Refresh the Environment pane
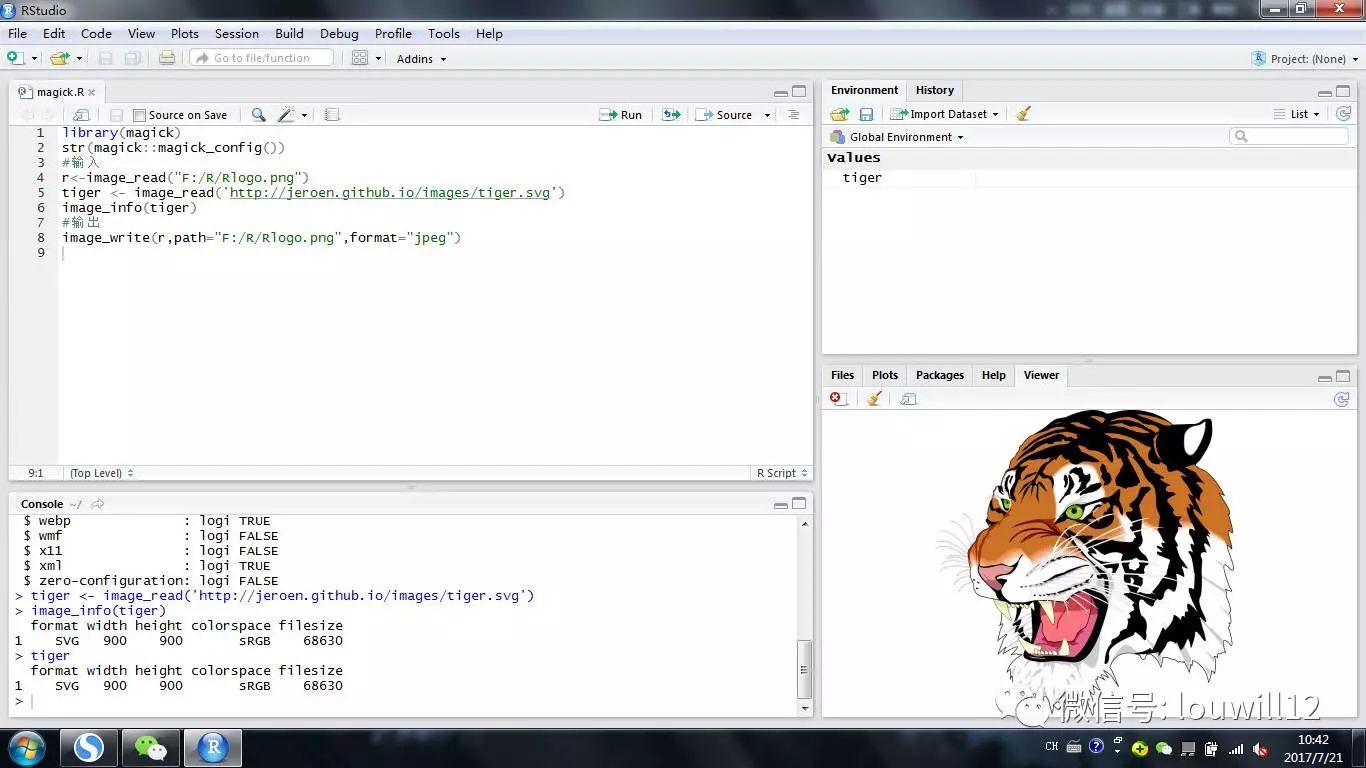The image size is (1366, 768). coord(1343,114)
